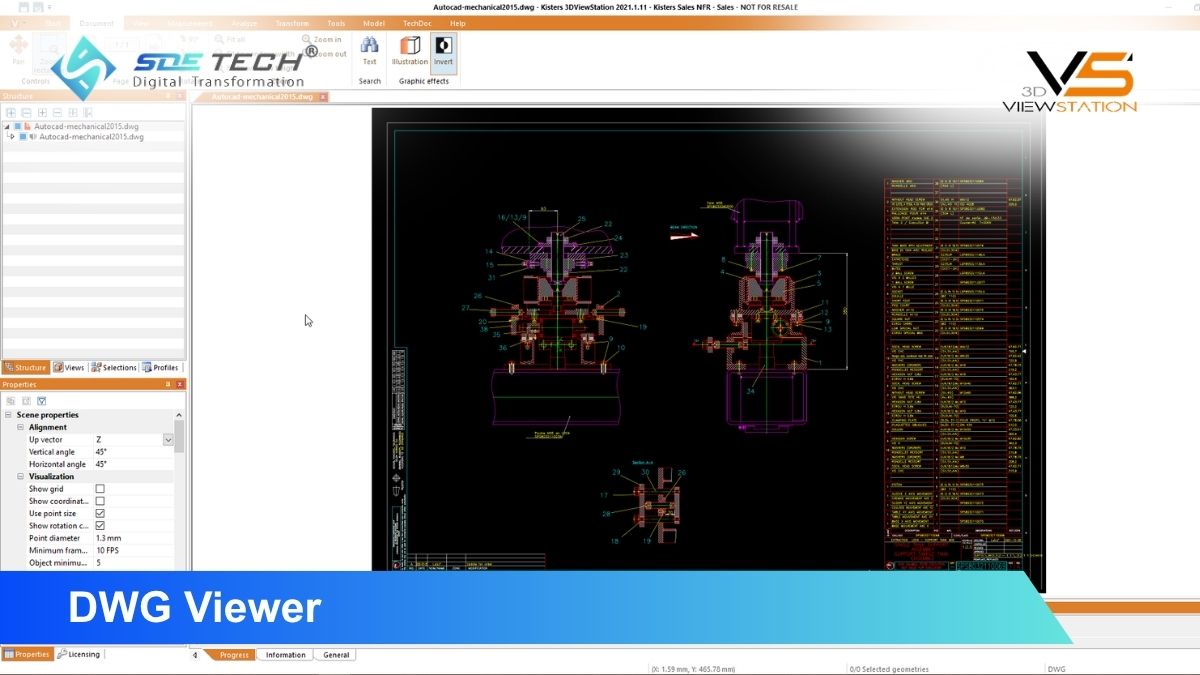
Task: Close the Structure panel
Action: point(180,96)
